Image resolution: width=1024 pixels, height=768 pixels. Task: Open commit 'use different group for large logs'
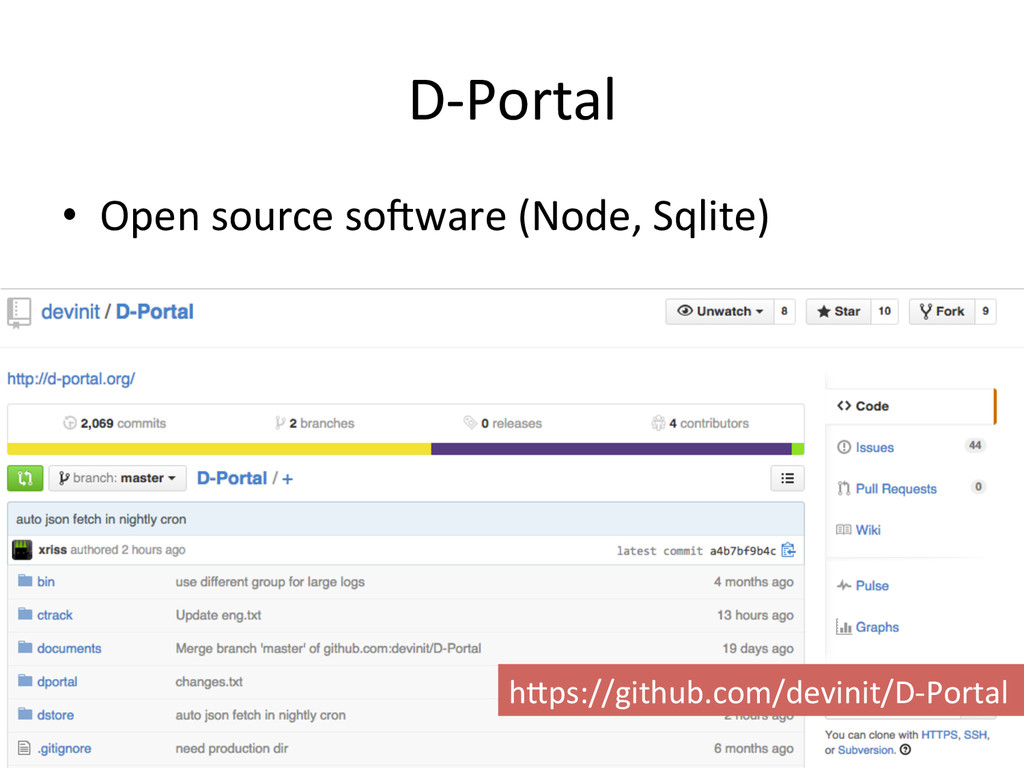pos(270,582)
